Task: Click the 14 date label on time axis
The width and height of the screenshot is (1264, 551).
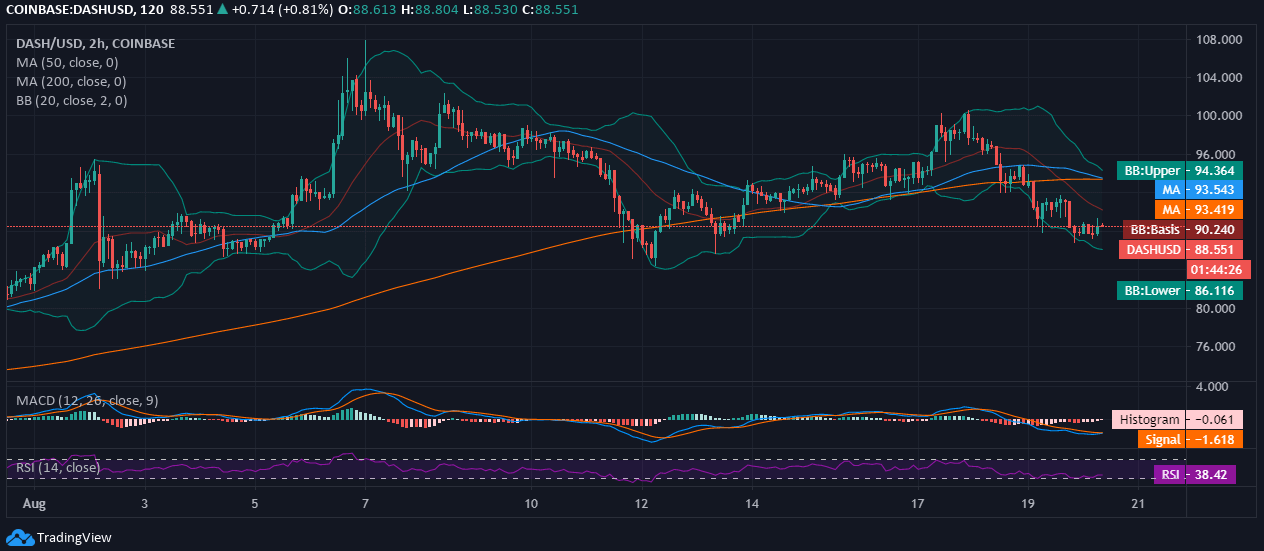Action: click(x=751, y=502)
